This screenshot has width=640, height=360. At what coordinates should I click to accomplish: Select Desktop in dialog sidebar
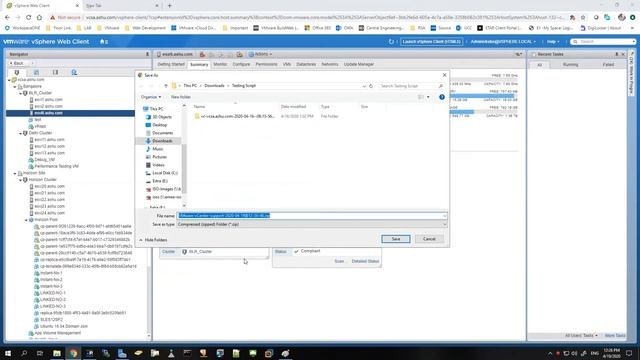(159, 125)
